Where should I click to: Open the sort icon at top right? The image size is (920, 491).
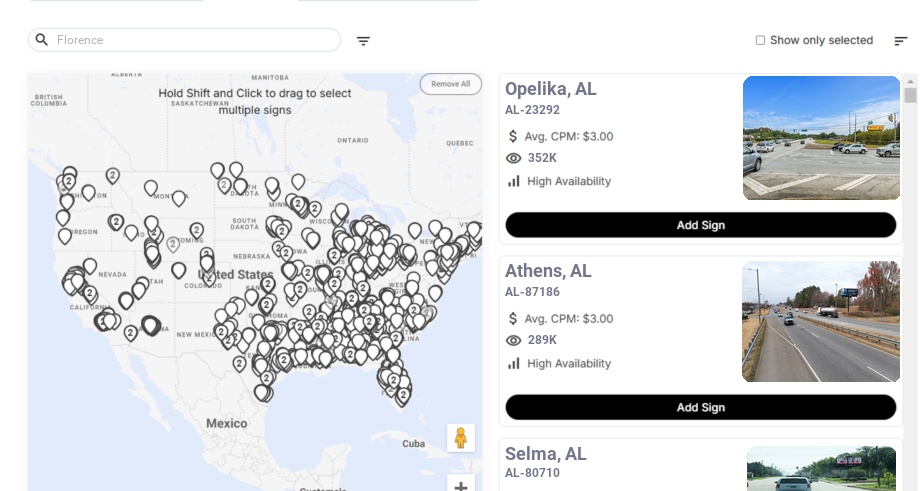coord(900,41)
